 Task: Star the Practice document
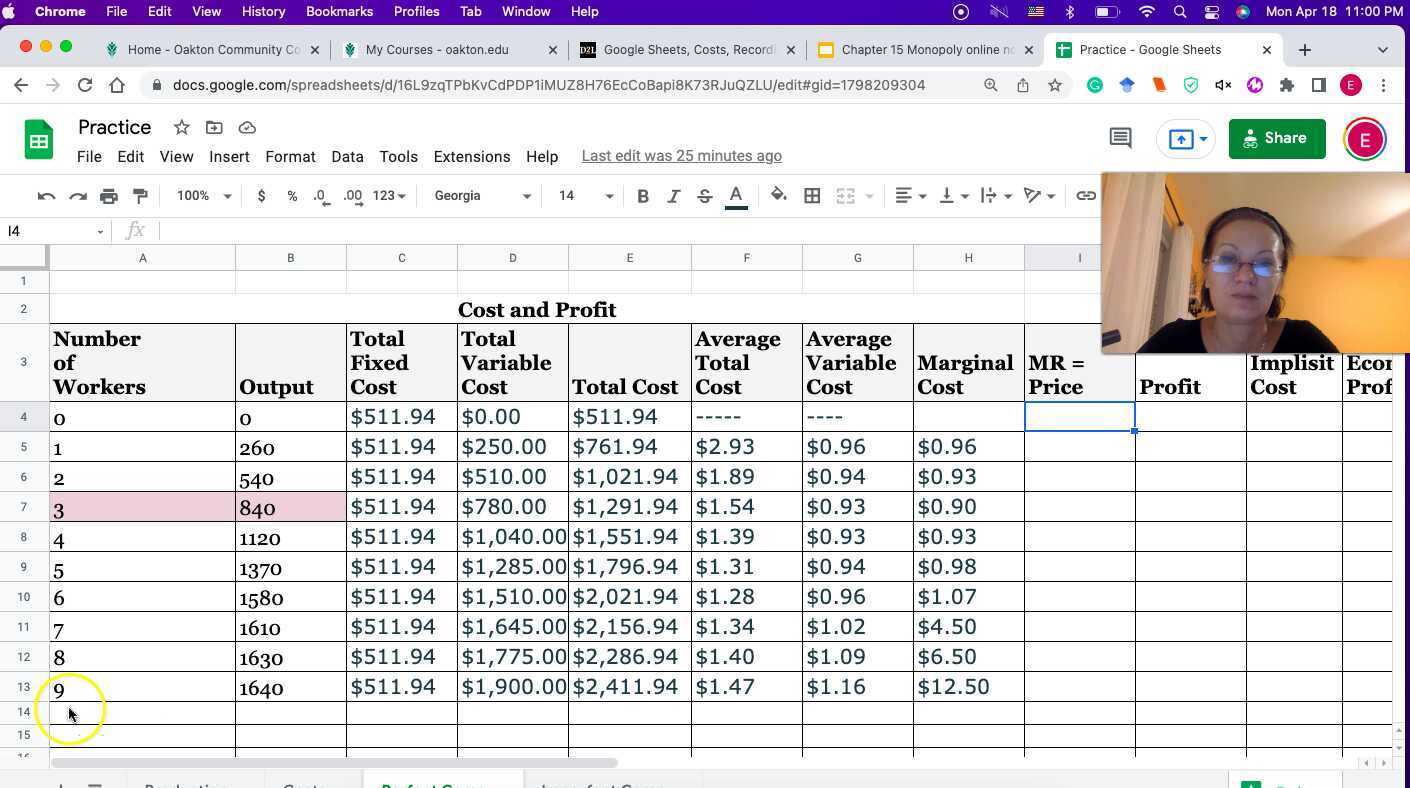click(x=181, y=128)
